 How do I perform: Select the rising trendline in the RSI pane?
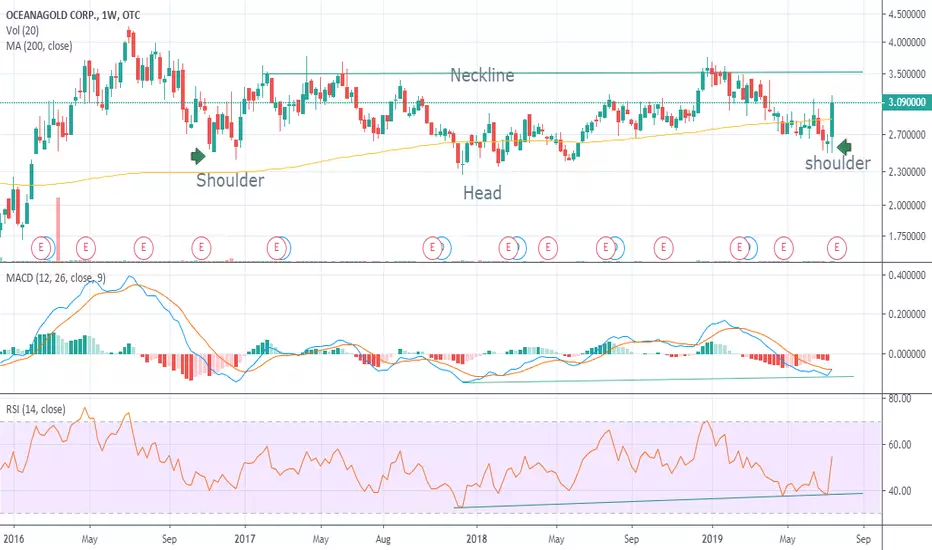click(x=658, y=500)
